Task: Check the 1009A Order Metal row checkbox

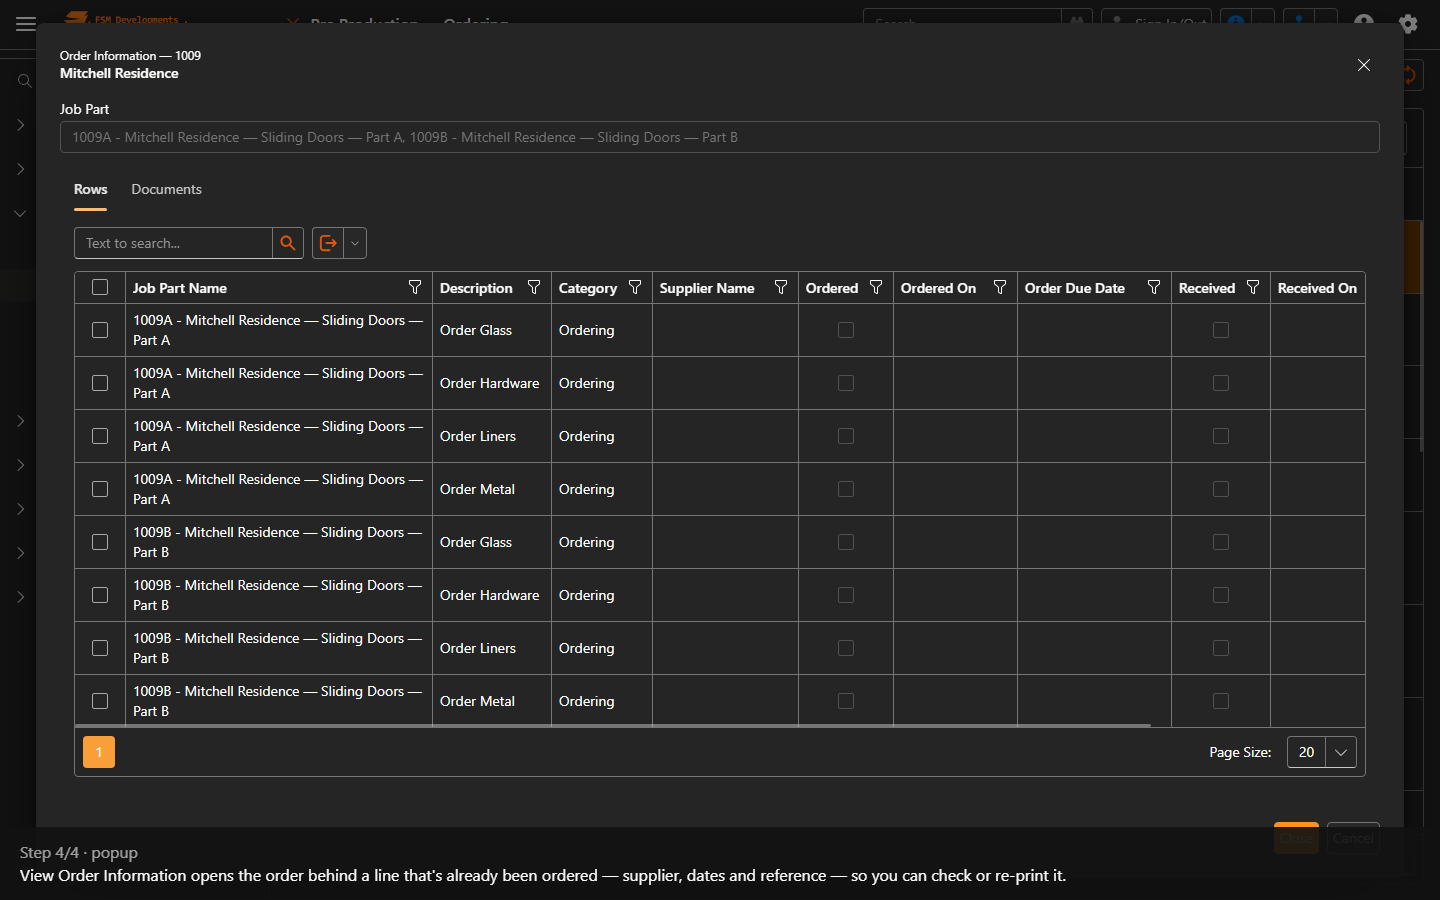Action: tap(100, 489)
